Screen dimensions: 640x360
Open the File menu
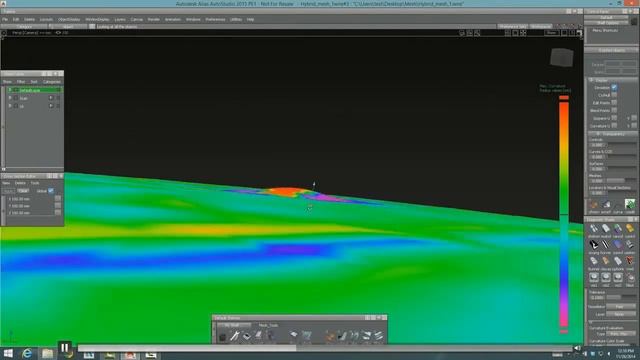pos(5,19)
